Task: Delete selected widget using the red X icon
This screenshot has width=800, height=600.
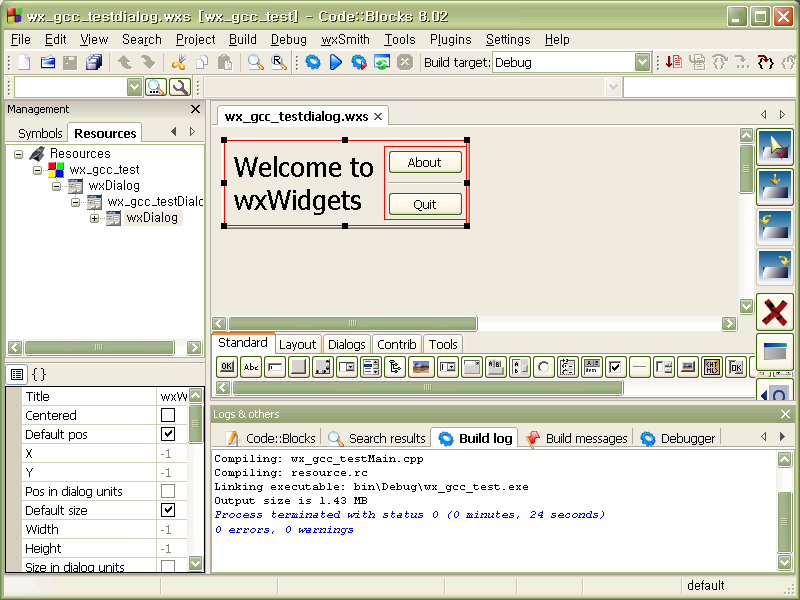Action: click(774, 312)
